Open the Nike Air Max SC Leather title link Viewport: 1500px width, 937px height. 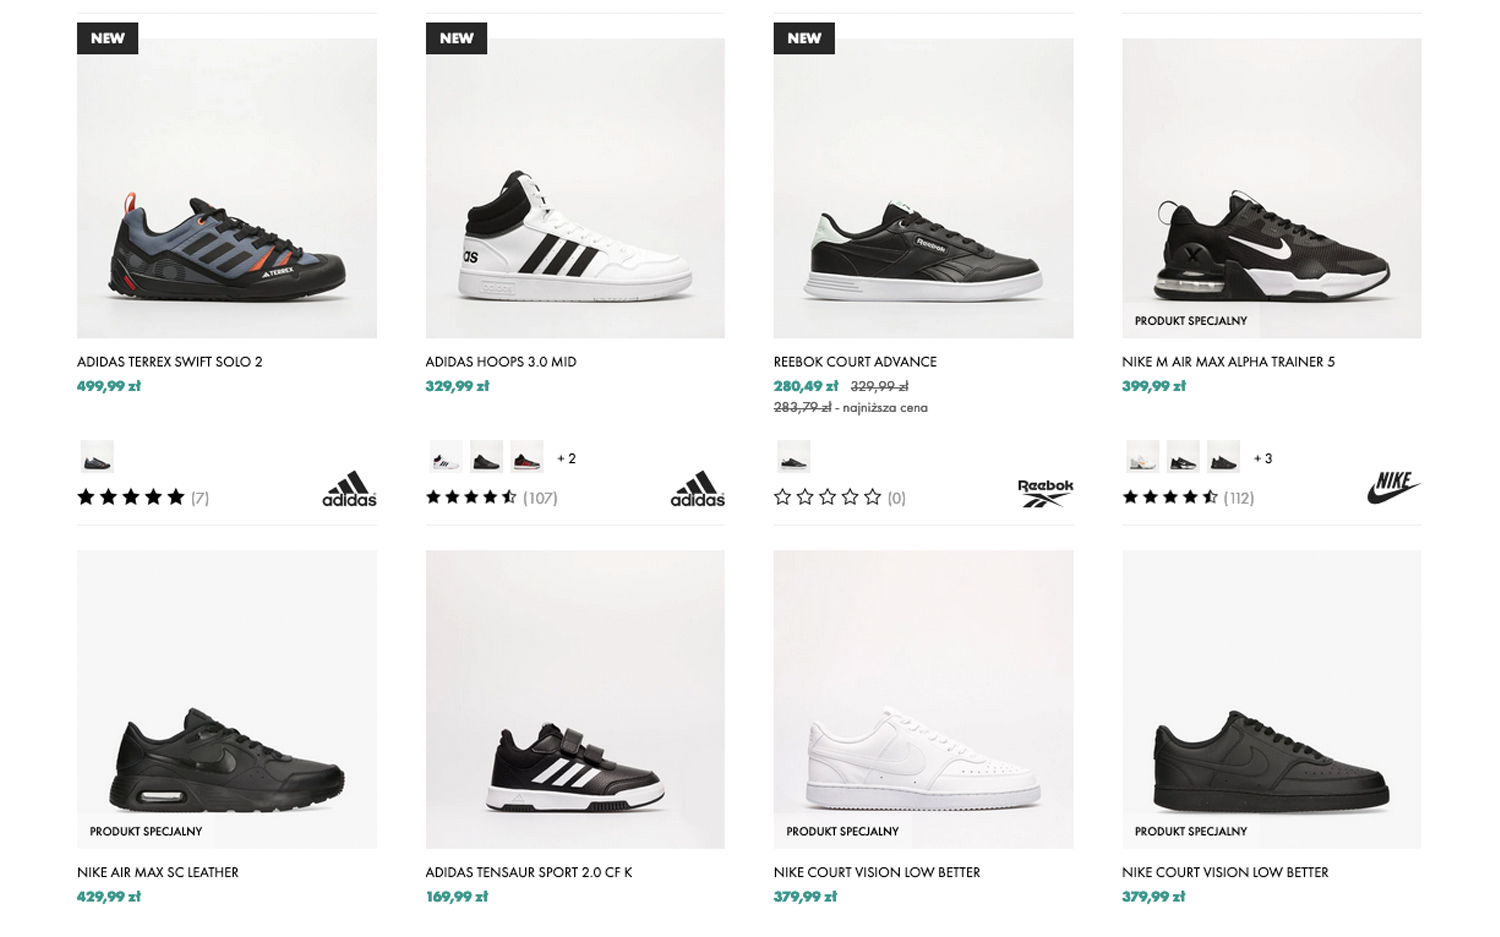pos(158,872)
